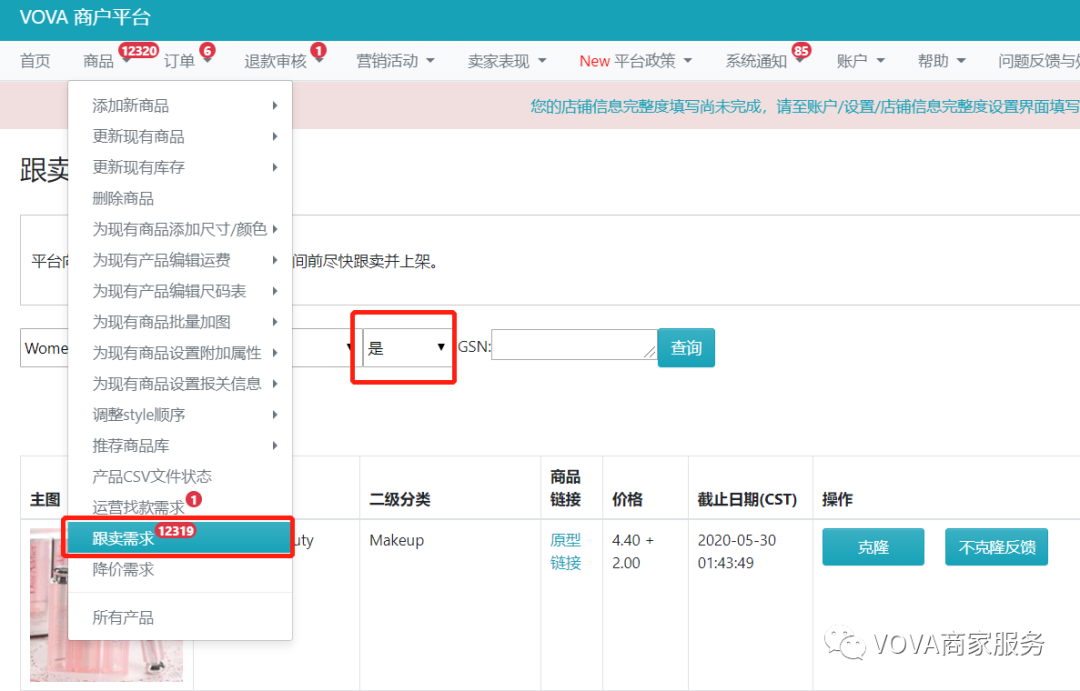Screen dimensions: 1080x691
Task: Click the 首页 menu item
Action: pos(35,60)
